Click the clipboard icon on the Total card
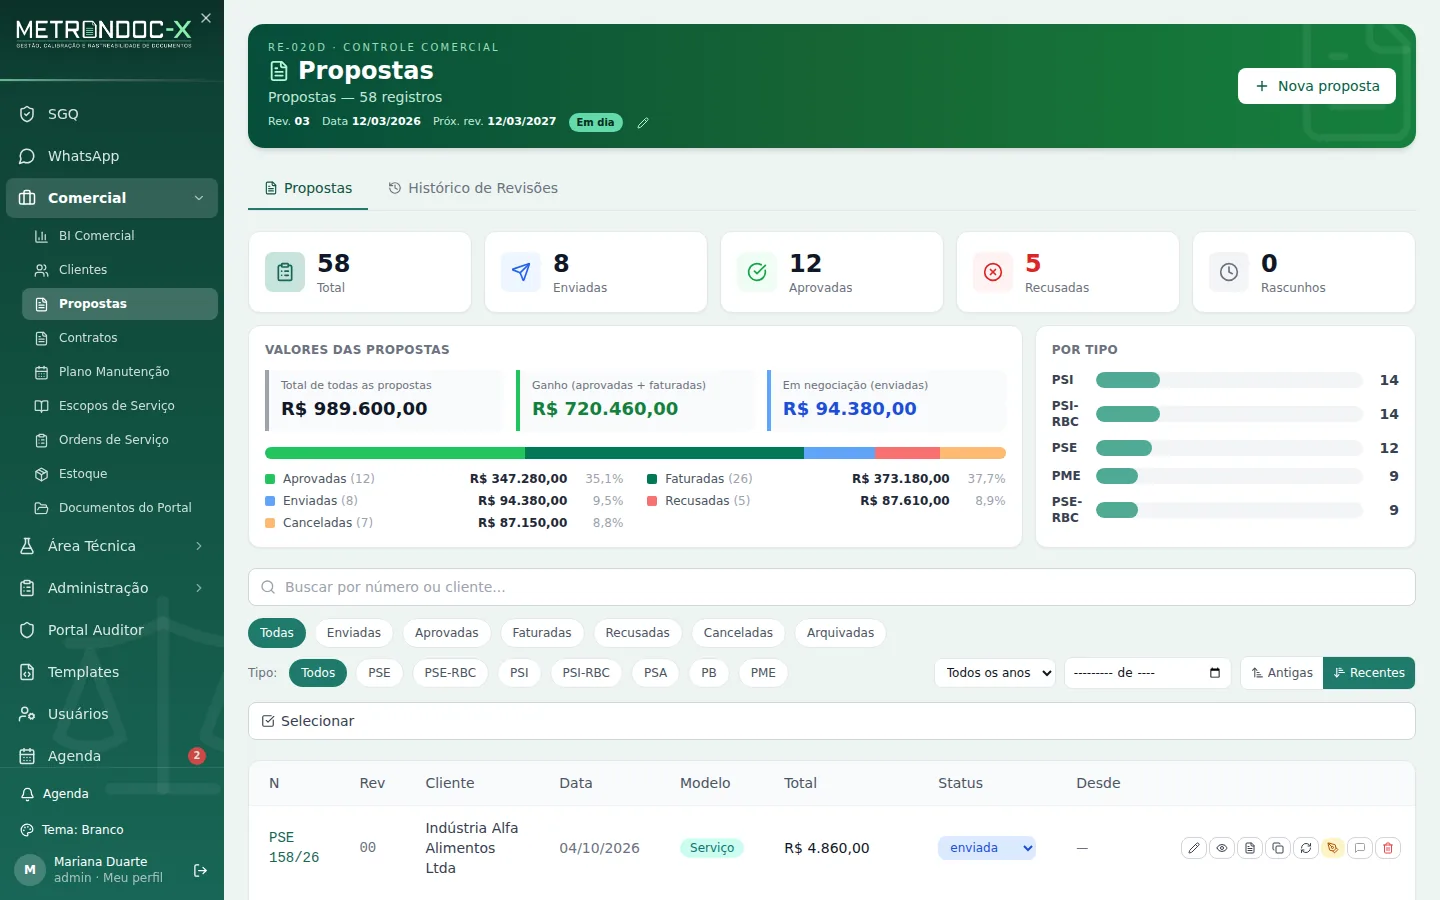The image size is (1440, 900). coord(285,272)
